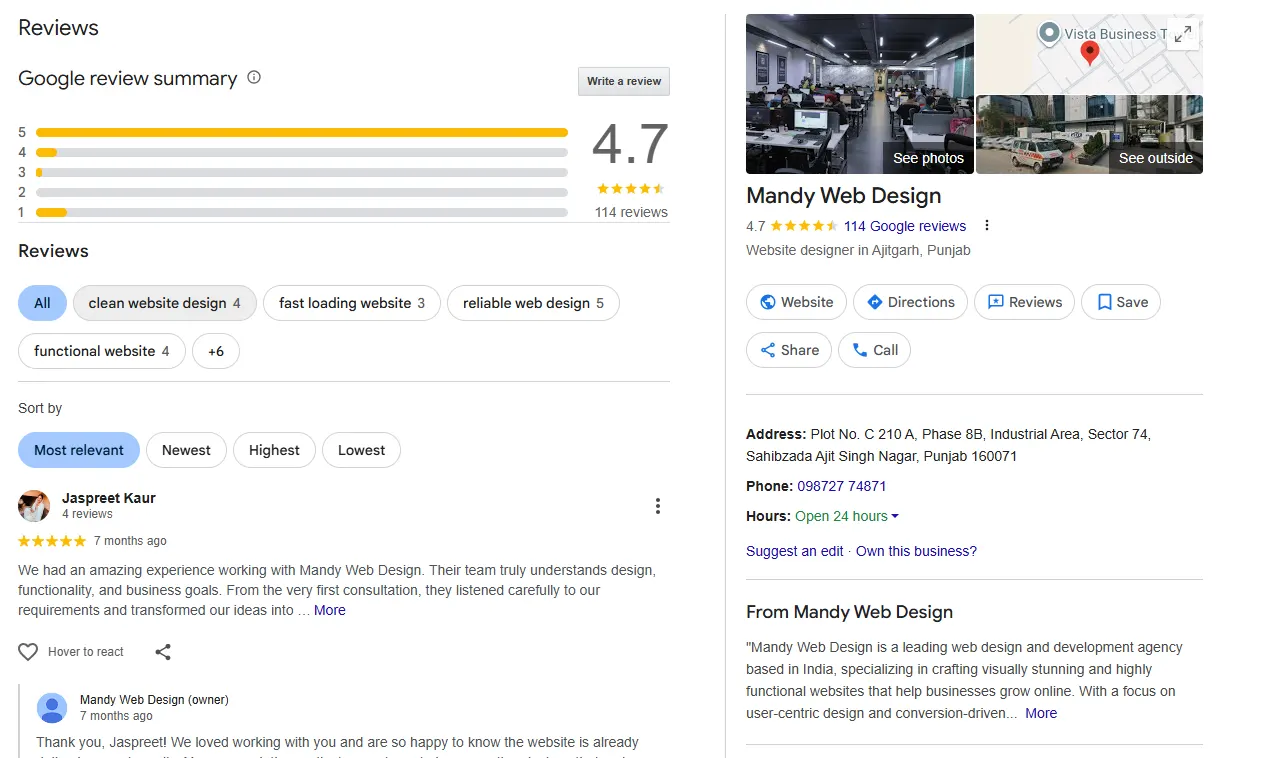Share Jaspreet Kaur's review
The image size is (1279, 758).
click(x=163, y=652)
